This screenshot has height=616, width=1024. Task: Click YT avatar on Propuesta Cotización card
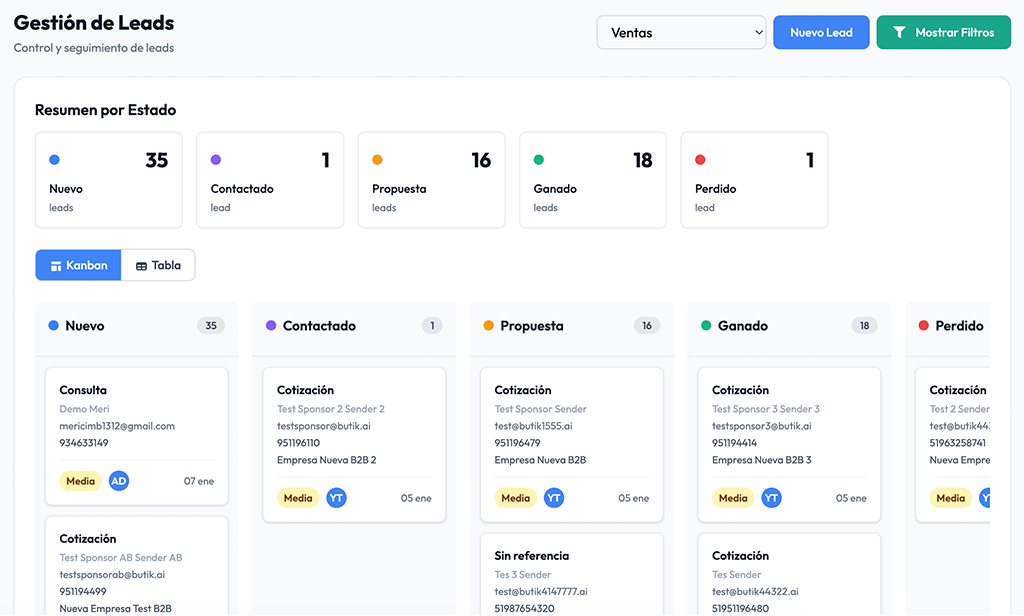click(x=554, y=498)
